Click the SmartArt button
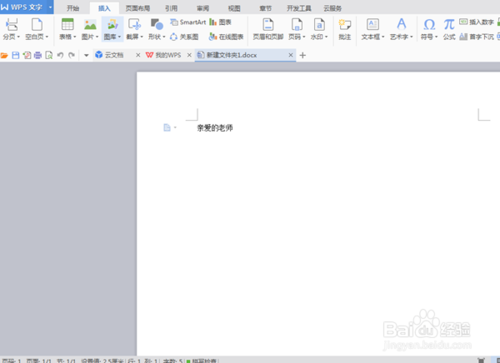Viewport: 500px width, 363px height. 188,22
